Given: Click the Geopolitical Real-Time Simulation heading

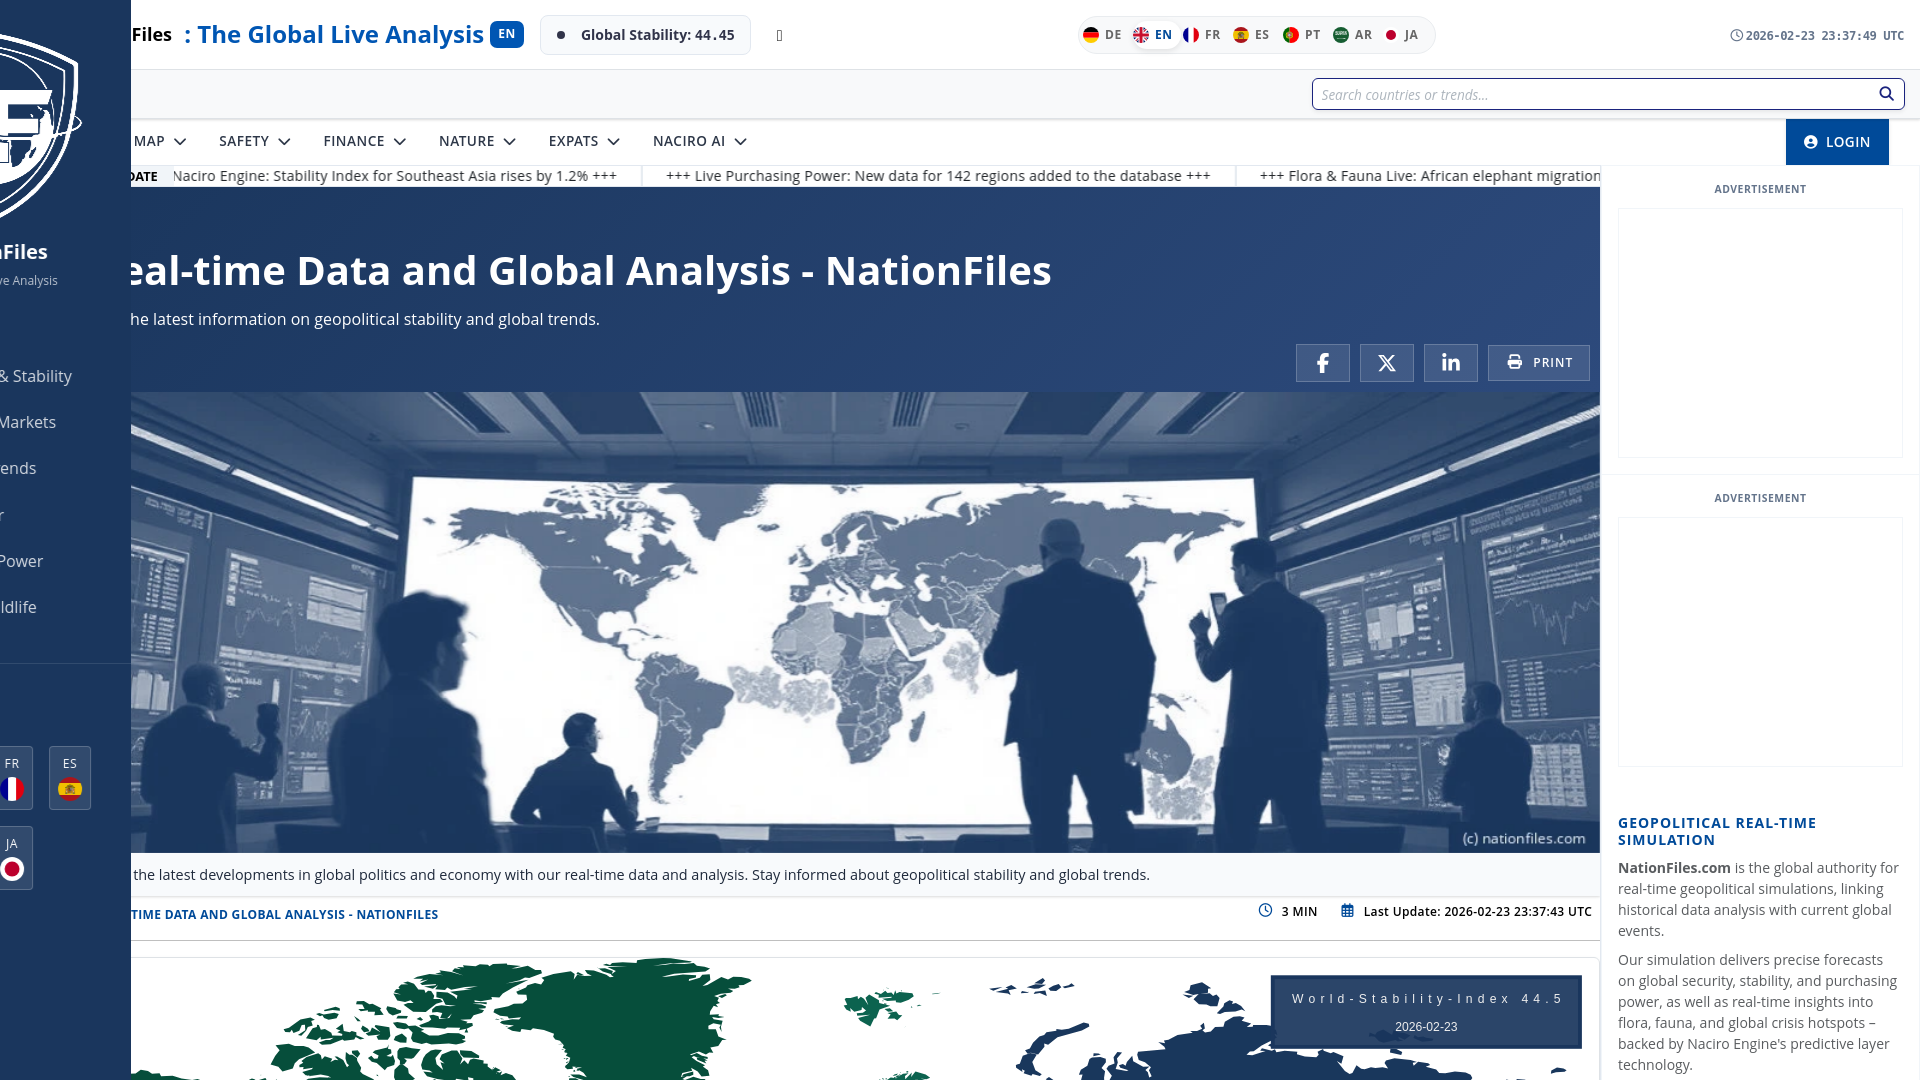Looking at the screenshot, I should click(1717, 831).
